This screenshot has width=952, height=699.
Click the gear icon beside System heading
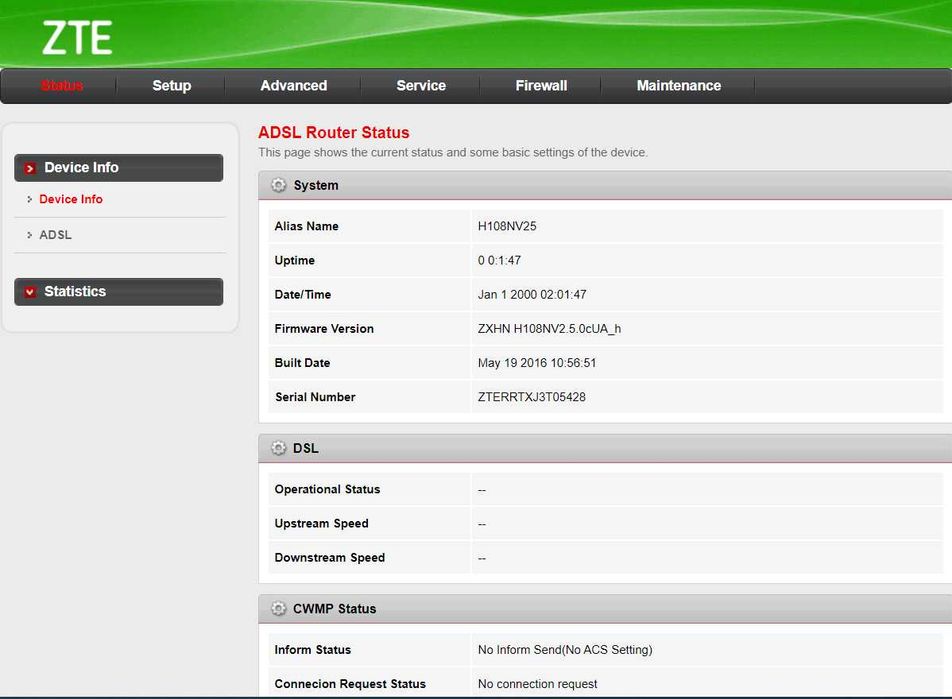[x=278, y=185]
